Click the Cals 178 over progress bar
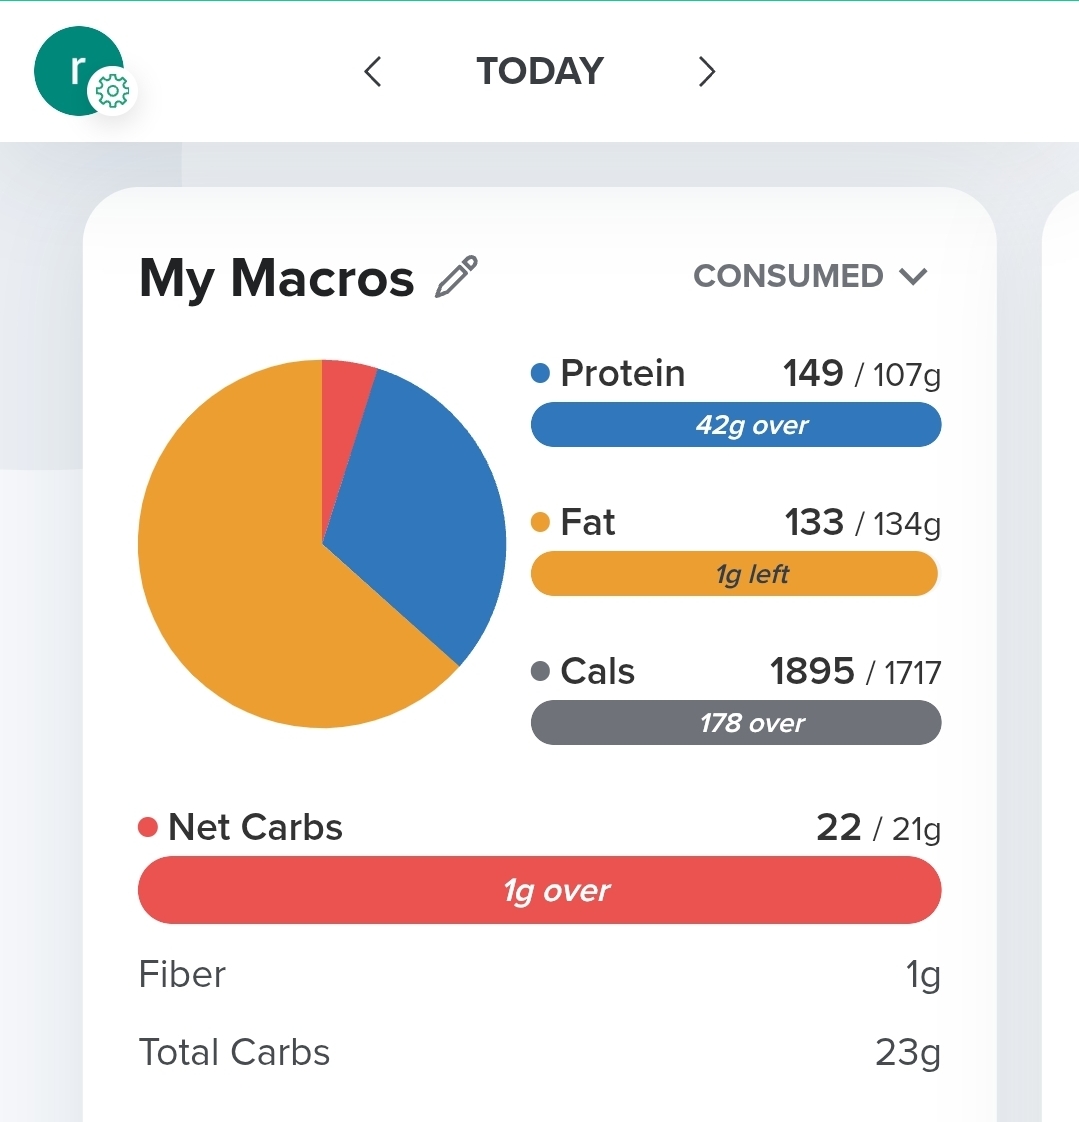The width and height of the screenshot is (1079, 1122). 736,722
